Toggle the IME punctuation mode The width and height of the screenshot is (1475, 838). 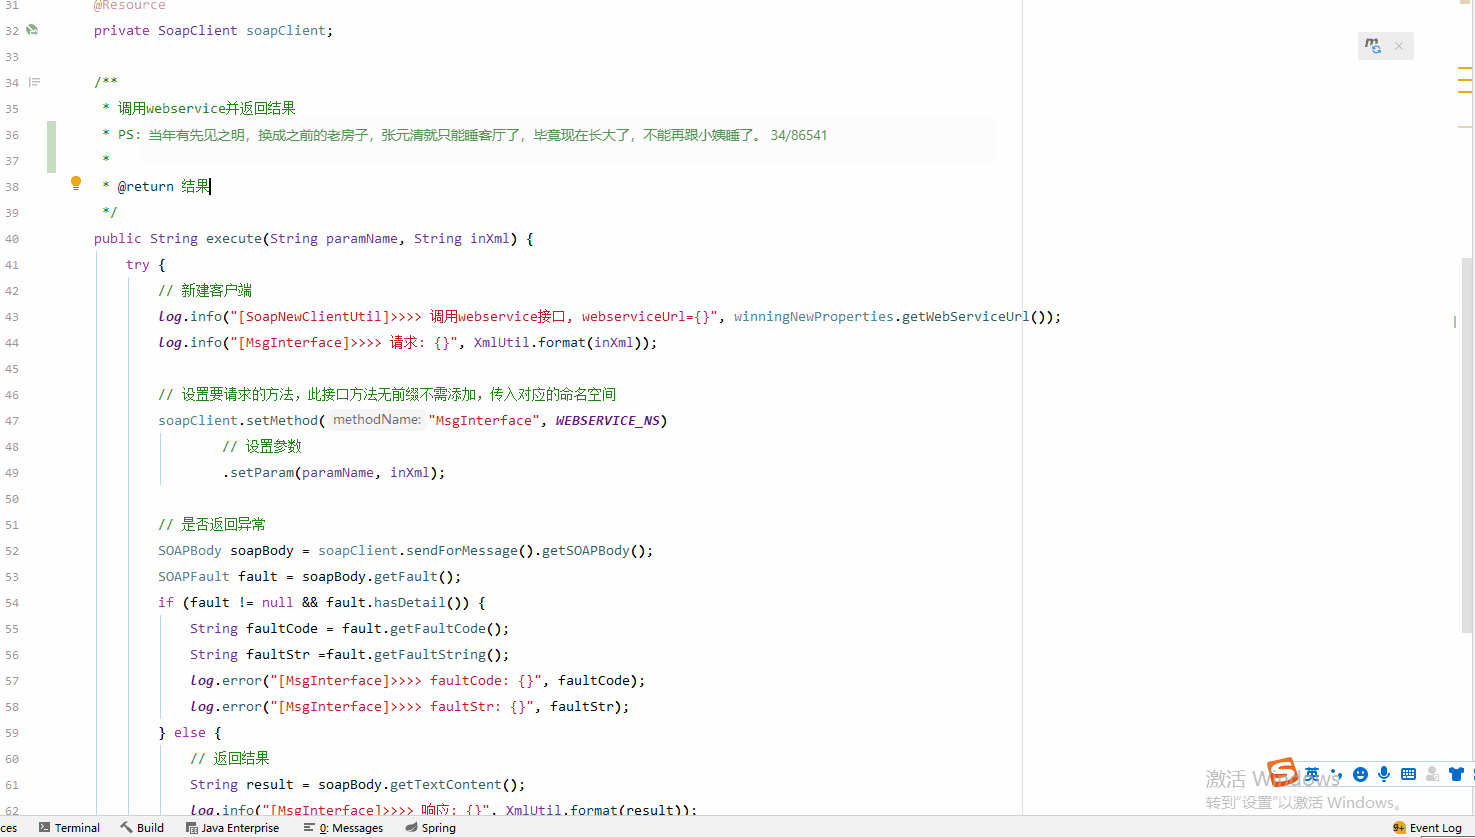1336,774
